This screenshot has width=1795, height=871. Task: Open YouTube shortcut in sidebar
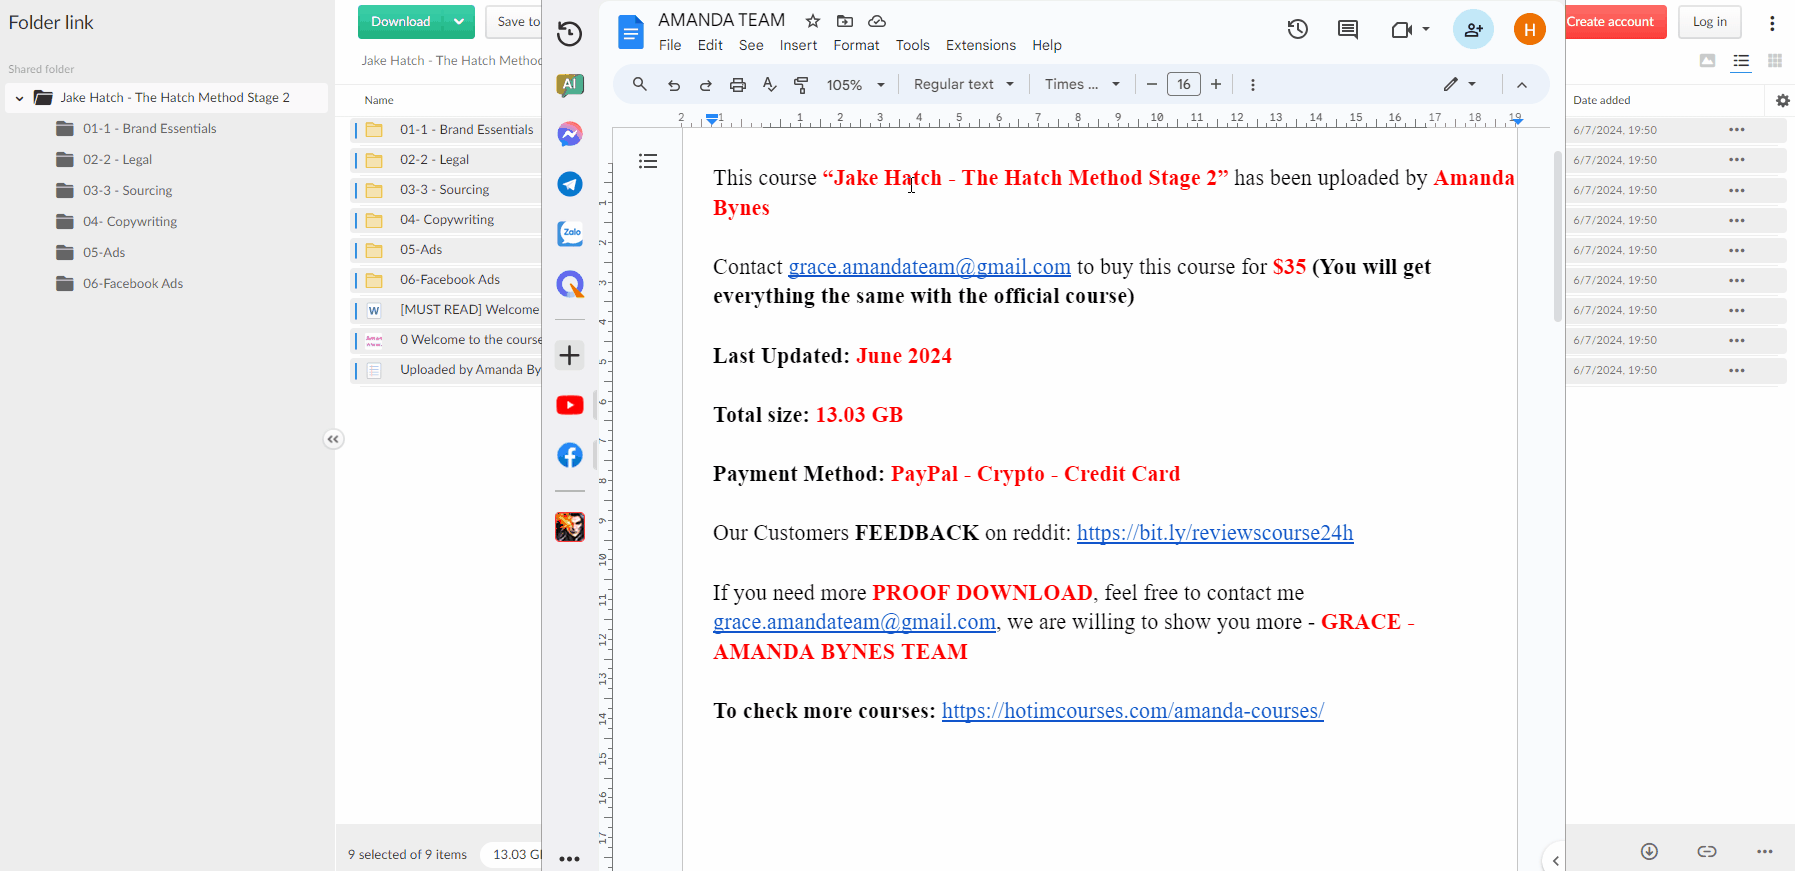(570, 405)
